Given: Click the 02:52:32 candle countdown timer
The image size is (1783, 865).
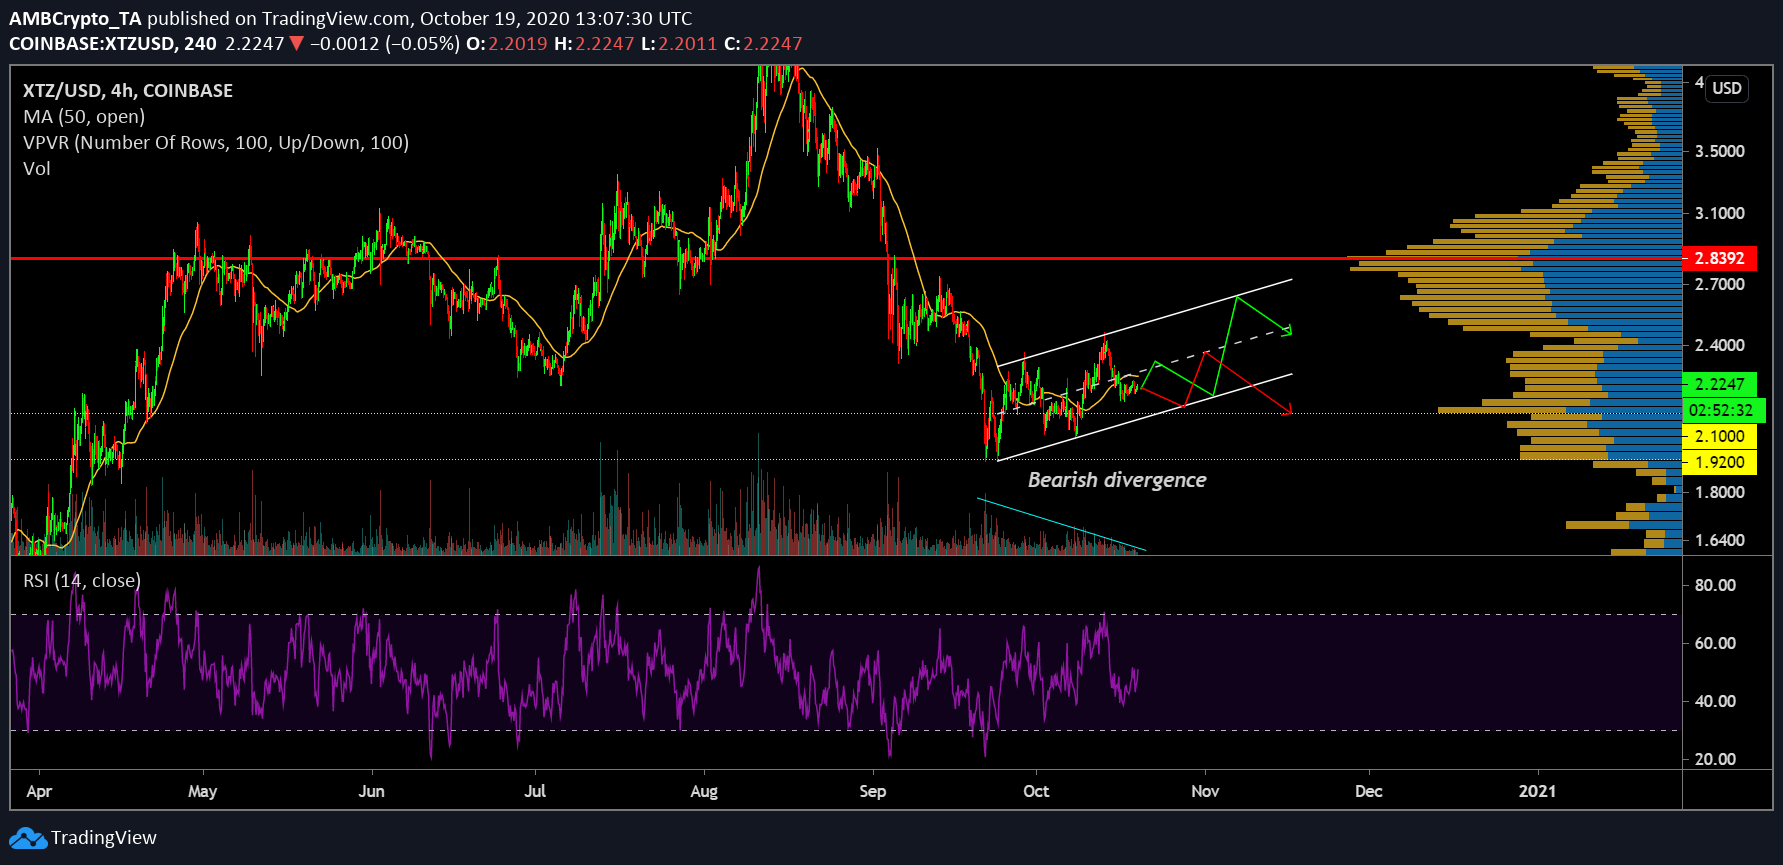Looking at the screenshot, I should [x=1720, y=410].
